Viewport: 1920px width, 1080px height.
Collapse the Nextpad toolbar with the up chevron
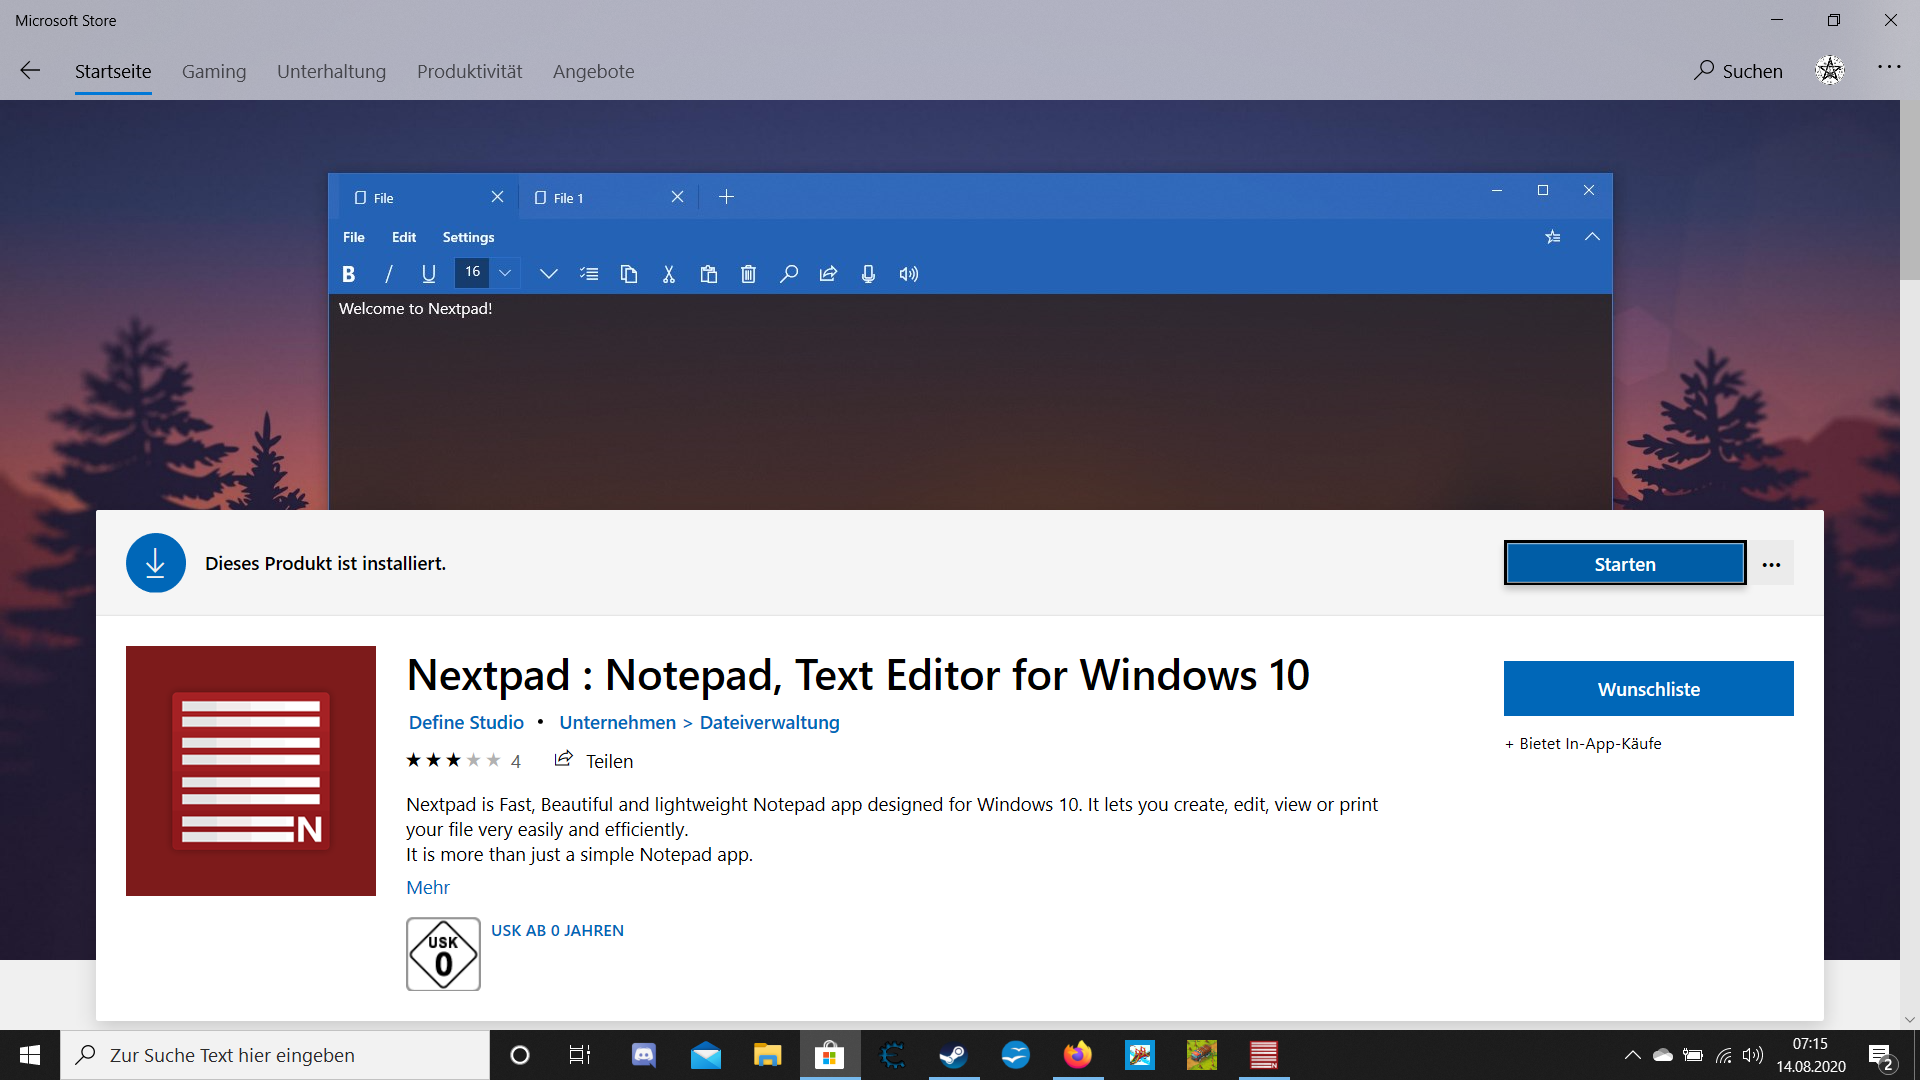[1592, 237]
